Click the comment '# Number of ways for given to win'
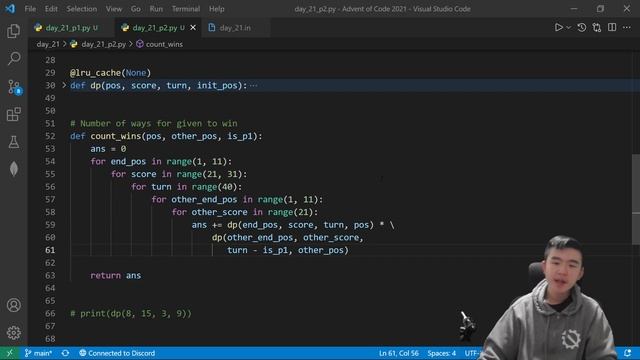This screenshot has height=360, width=640. [x=153, y=123]
